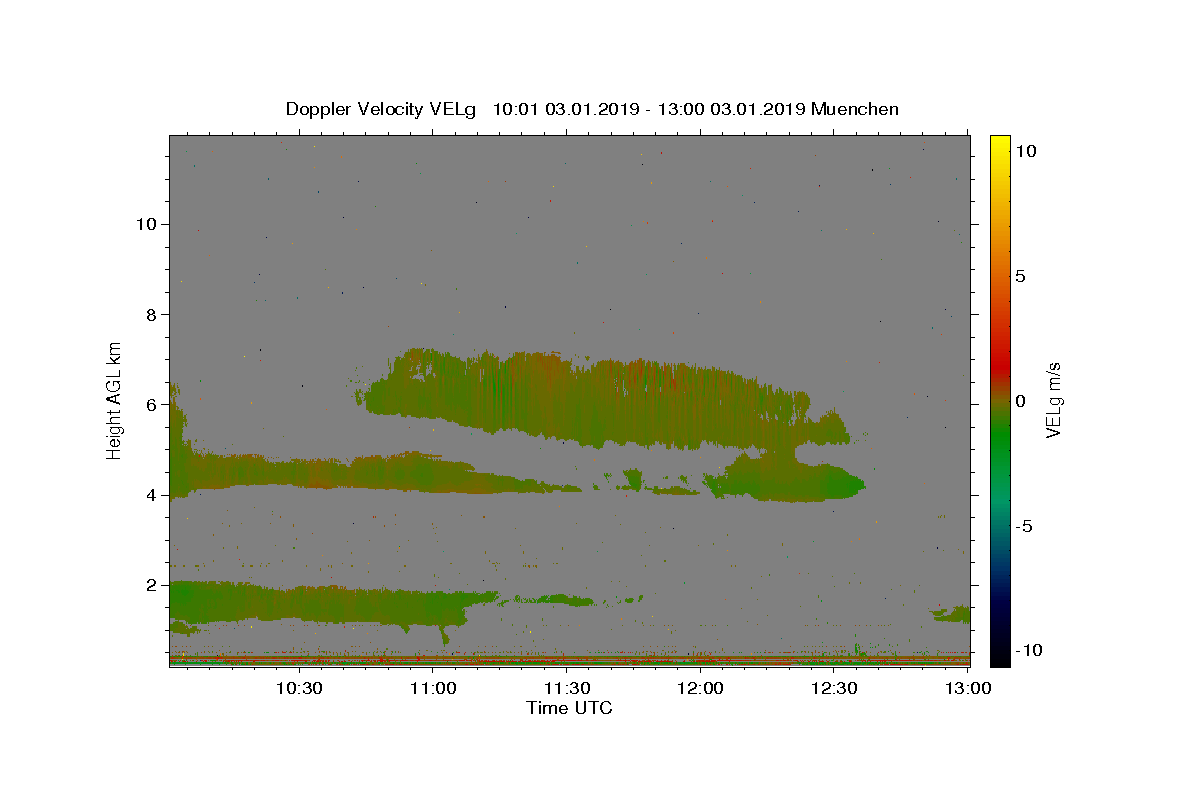The width and height of the screenshot is (1200, 800).
Task: Click the 11:00 time tick label
Action: pos(433,688)
